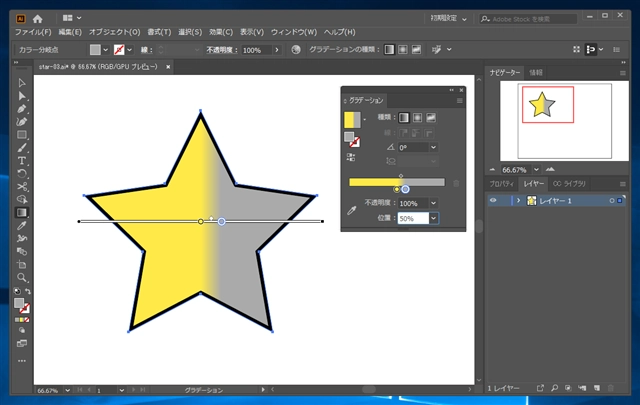Viewport: 640px width, 405px height.
Task: Switch to CC ライブラリ tab
Action: click(569, 184)
